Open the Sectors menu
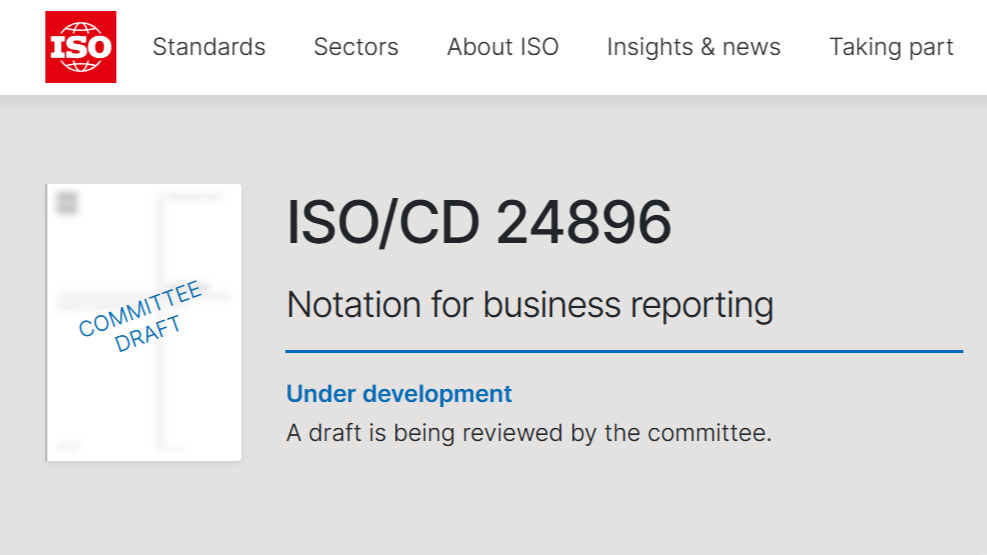The width and height of the screenshot is (987, 555). tap(356, 47)
